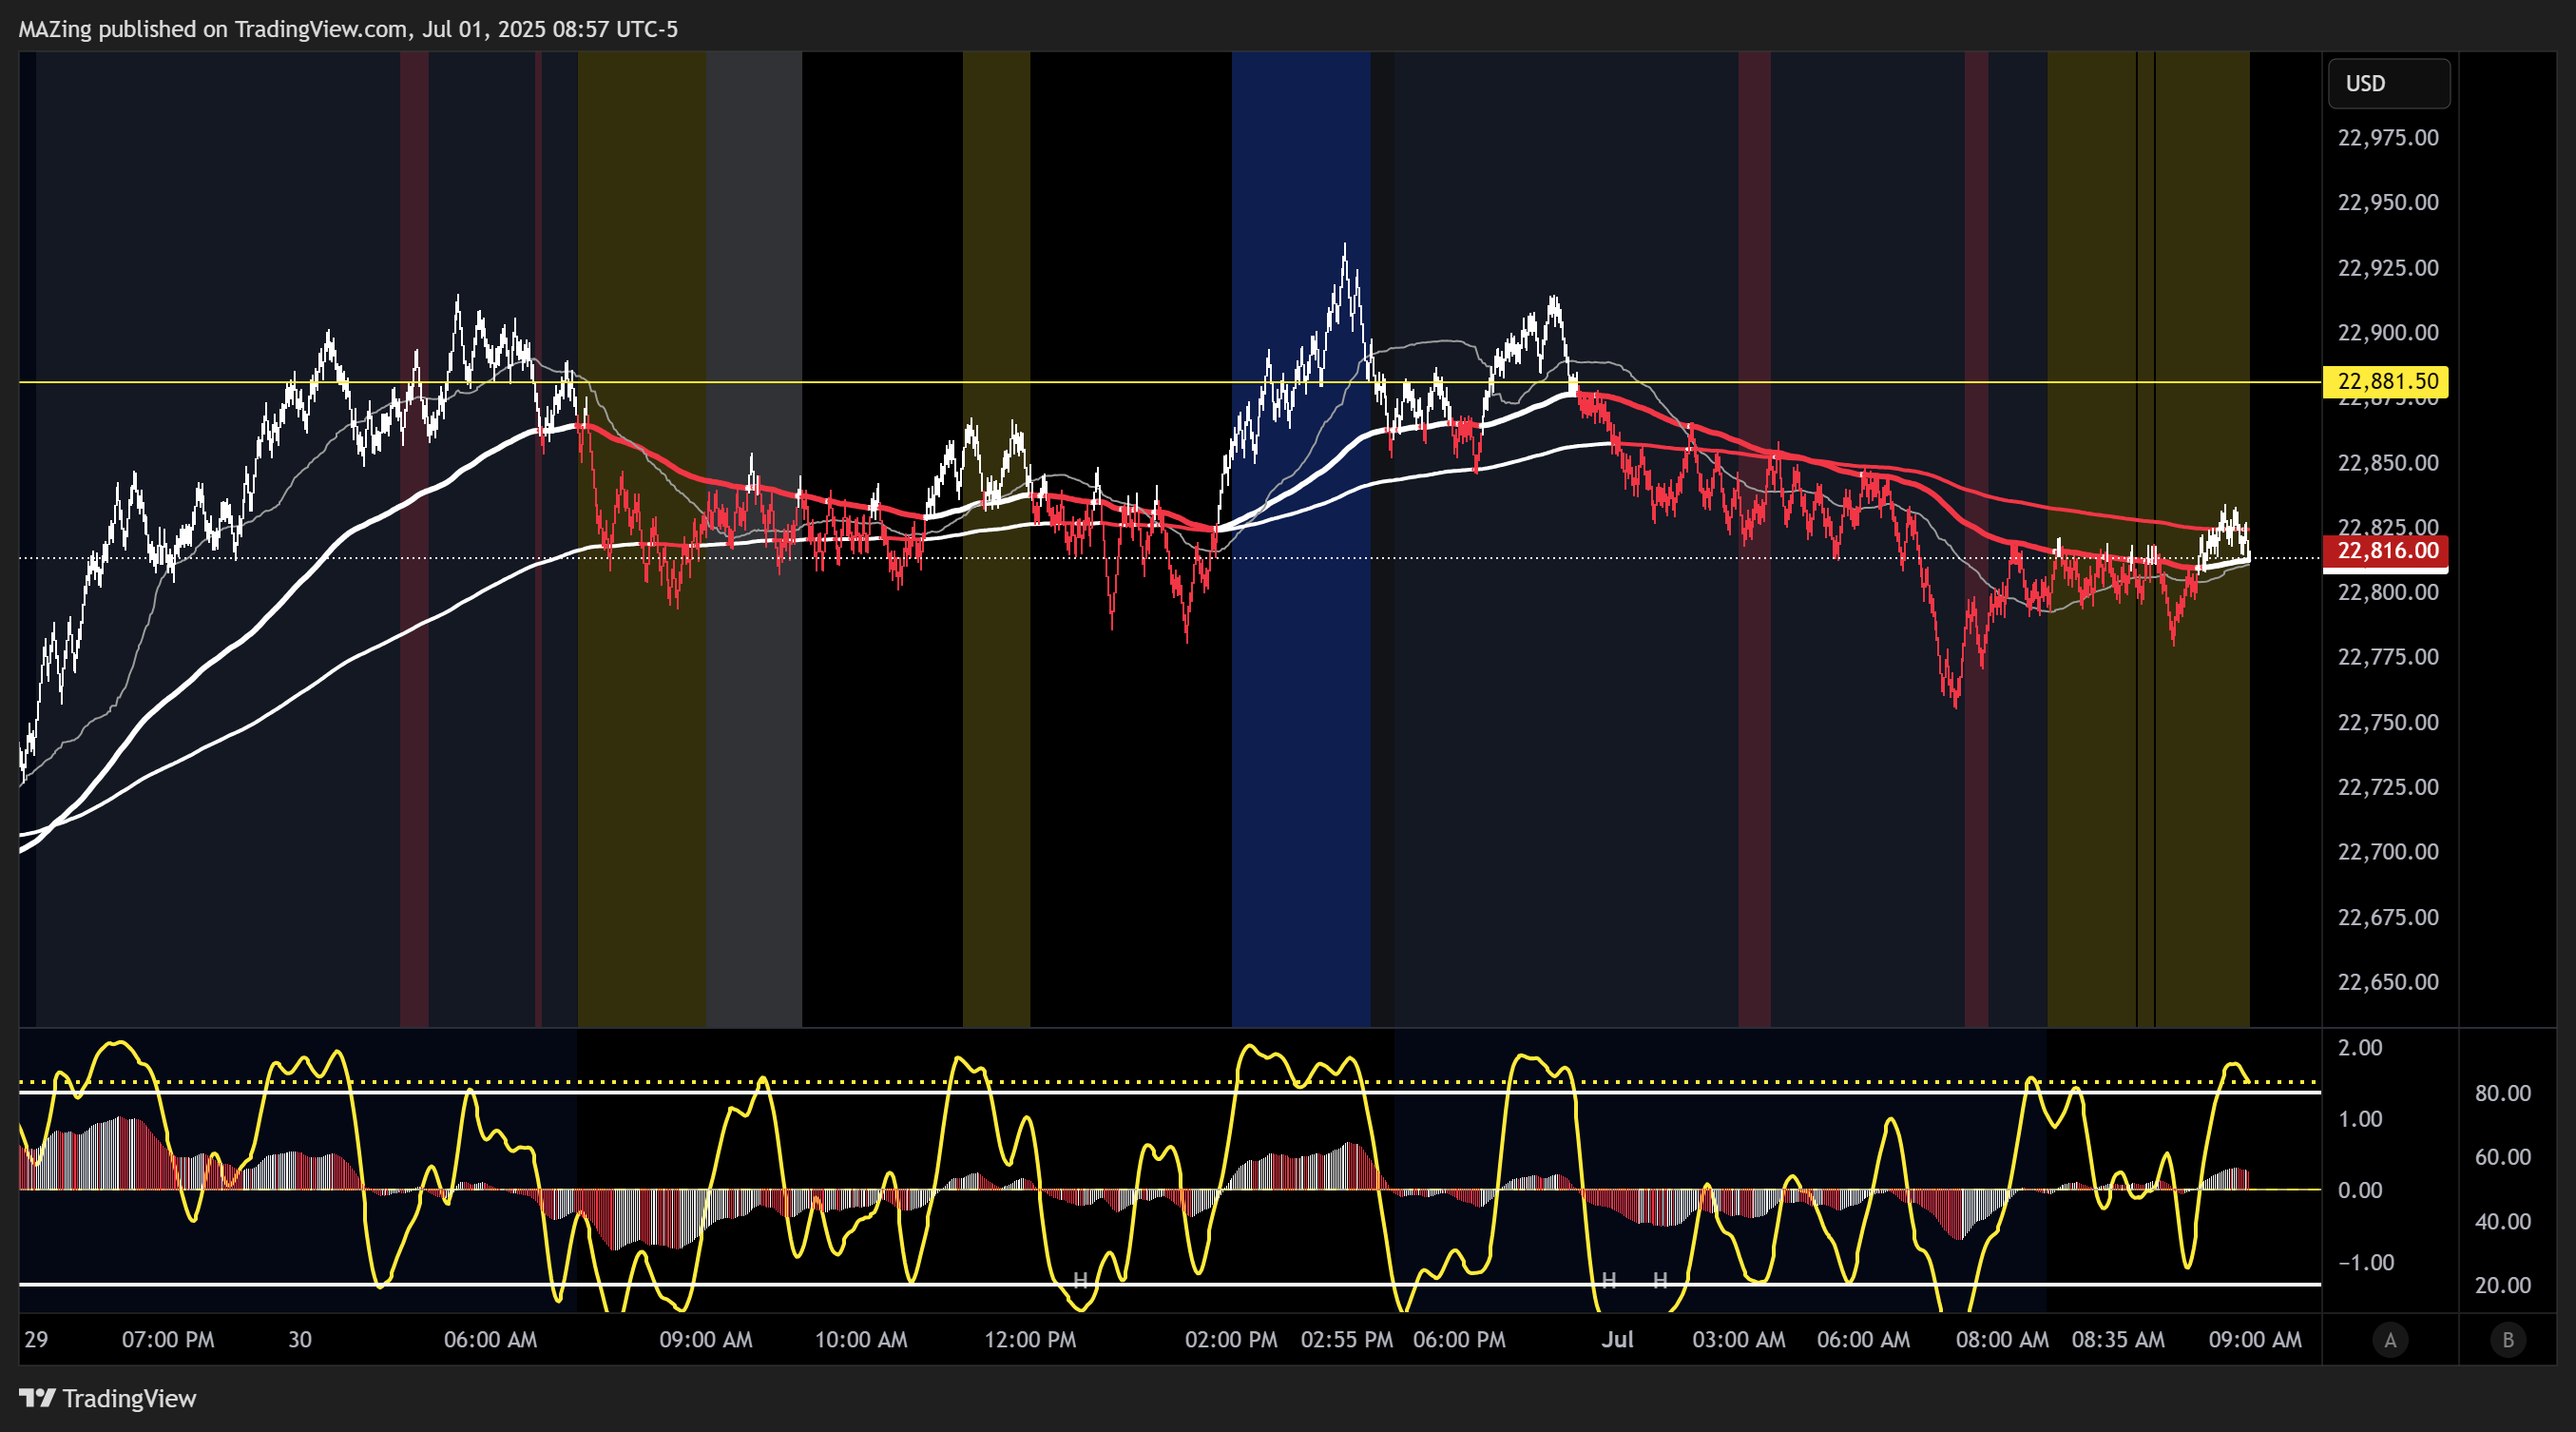Image resolution: width=2576 pixels, height=1432 pixels.
Task: Click the 22,950.00 price axis label
Action: point(2388,203)
